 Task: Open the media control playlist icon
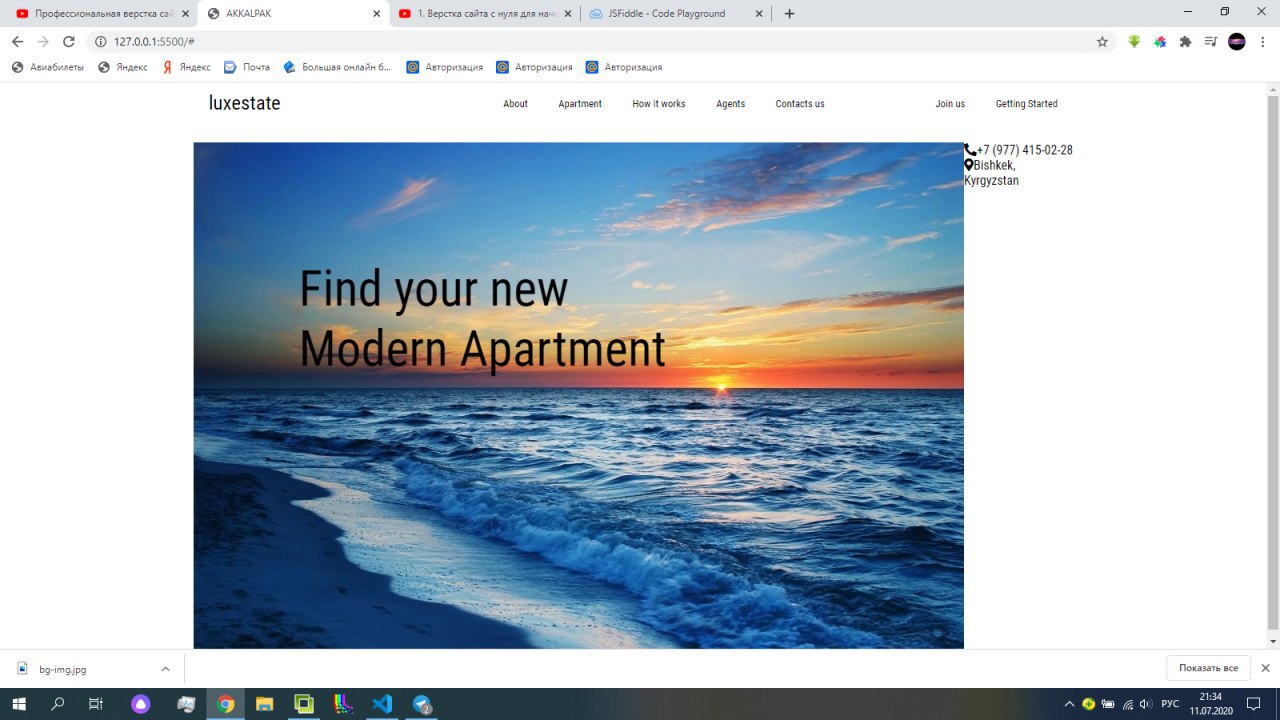point(1211,42)
